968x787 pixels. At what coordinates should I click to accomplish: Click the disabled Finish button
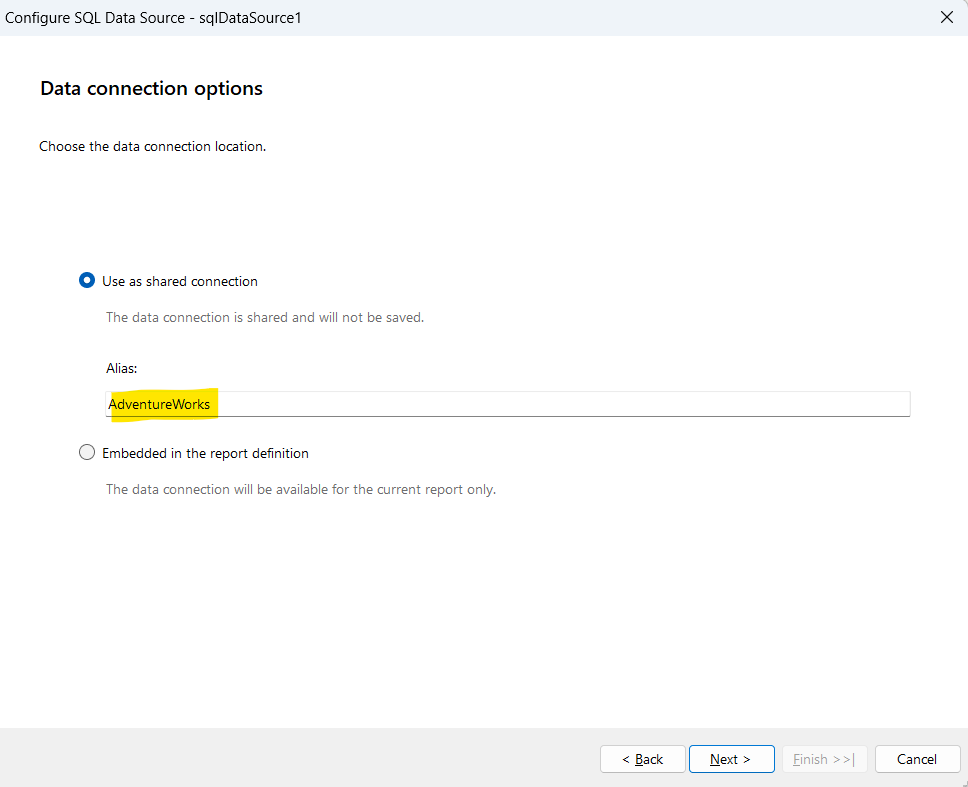[x=824, y=759]
